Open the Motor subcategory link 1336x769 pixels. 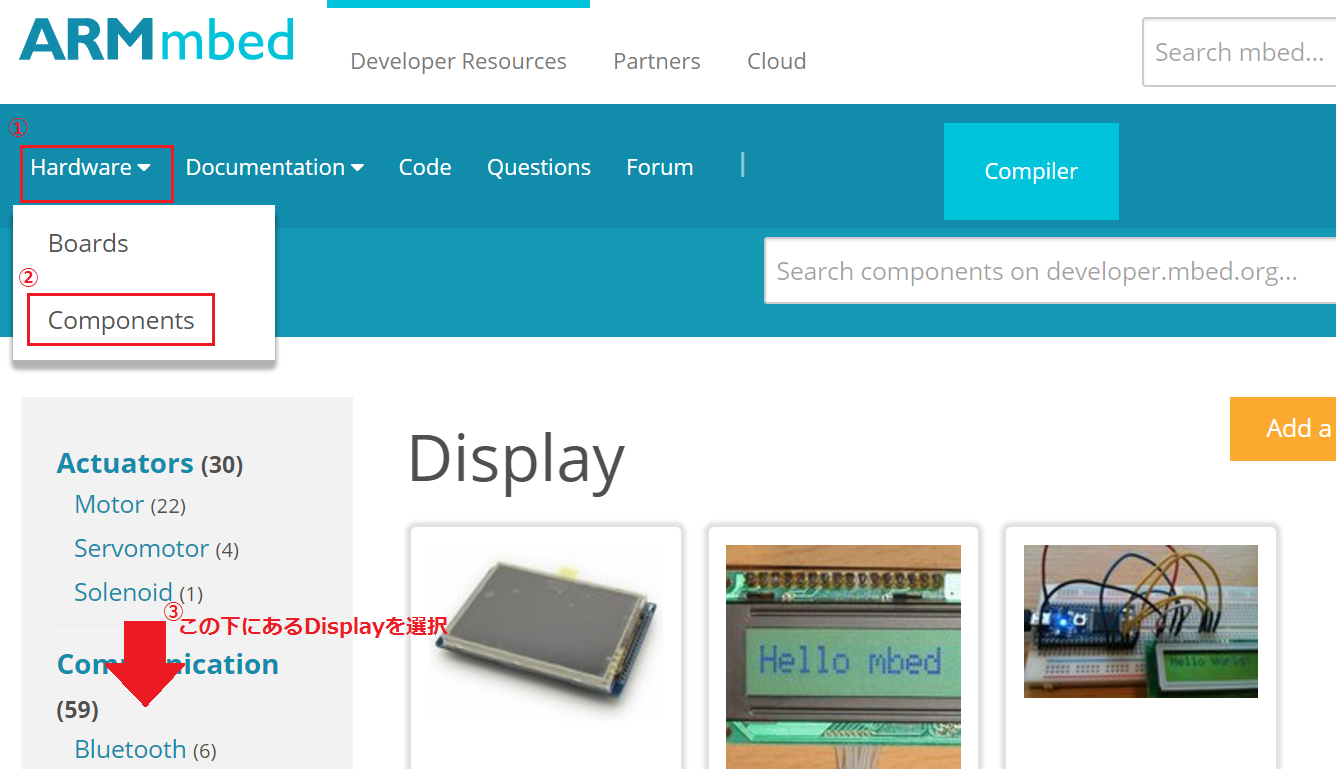click(x=109, y=504)
